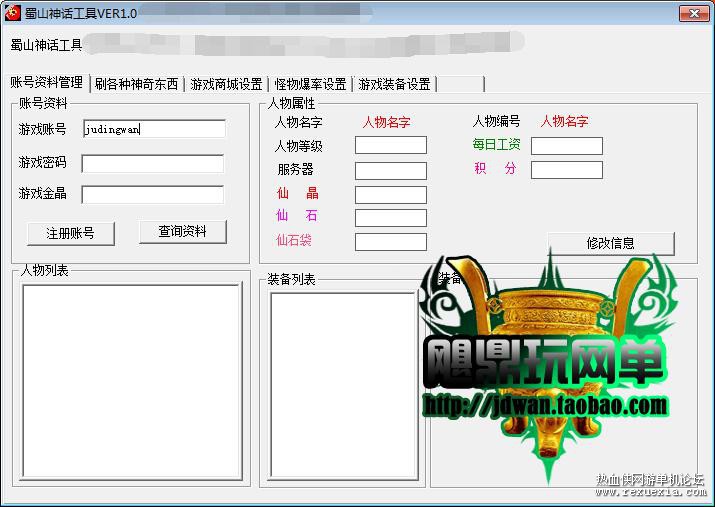This screenshot has height=507, width=715.
Task: Select the 怪物爆率设置 tab
Action: [310, 84]
